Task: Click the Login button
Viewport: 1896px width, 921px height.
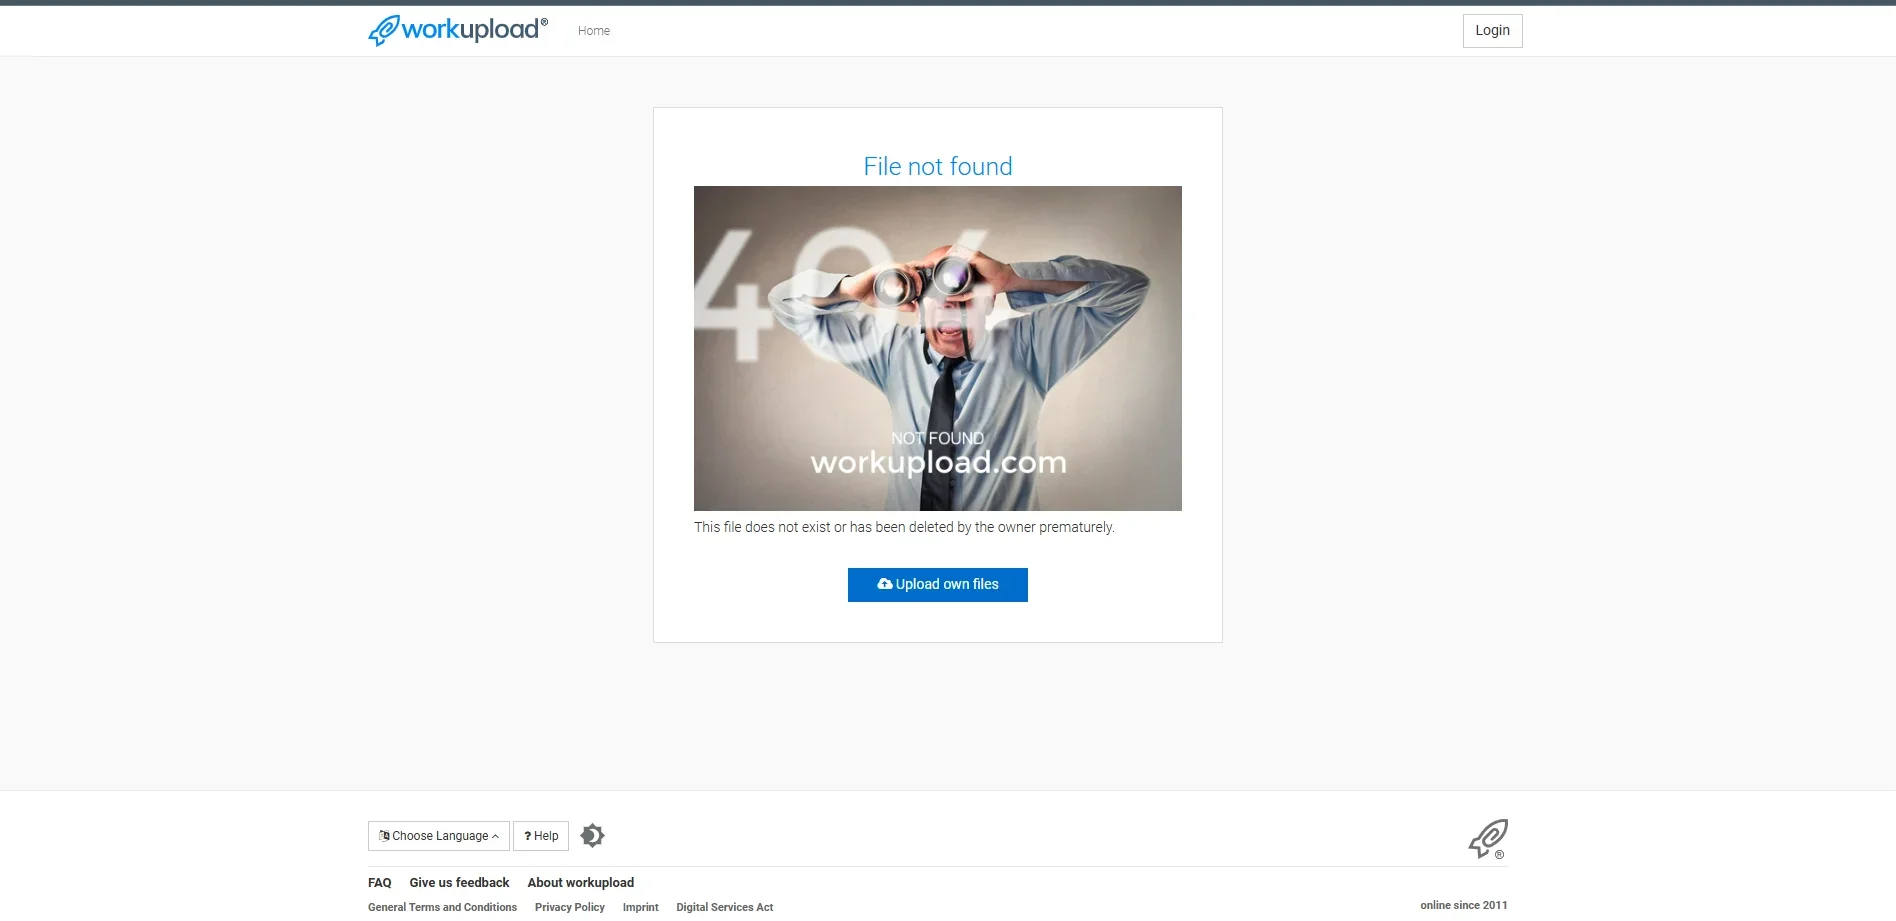Action: 1492,31
